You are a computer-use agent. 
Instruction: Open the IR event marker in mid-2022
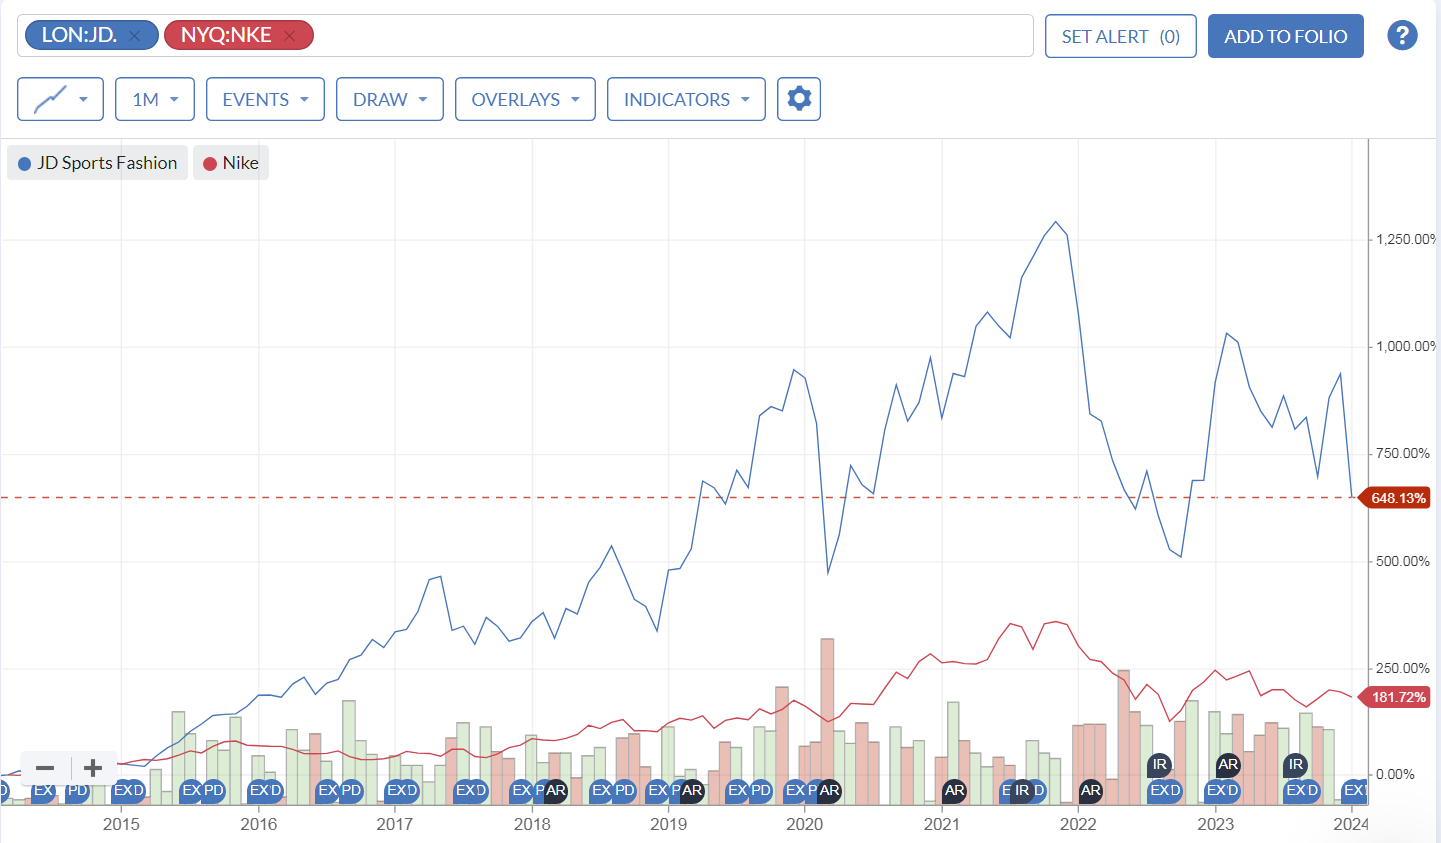1159,764
